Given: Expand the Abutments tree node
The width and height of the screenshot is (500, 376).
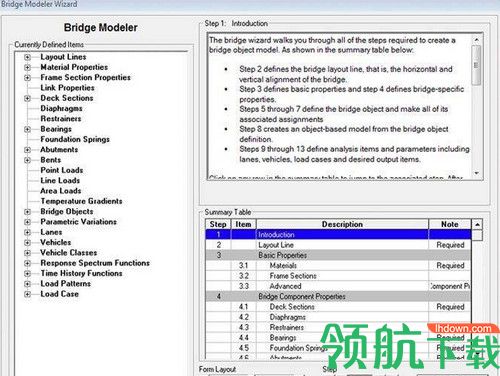Looking at the screenshot, I should click(x=27, y=150).
